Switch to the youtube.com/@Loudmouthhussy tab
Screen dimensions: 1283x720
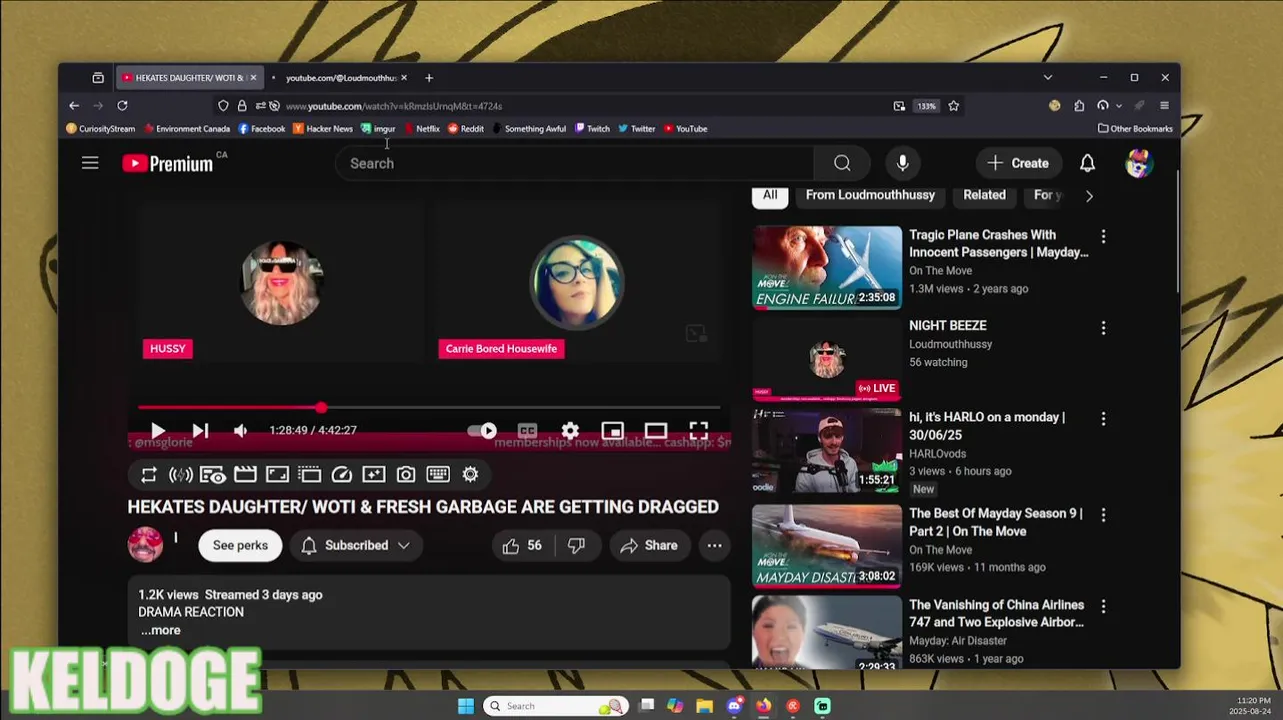point(343,78)
